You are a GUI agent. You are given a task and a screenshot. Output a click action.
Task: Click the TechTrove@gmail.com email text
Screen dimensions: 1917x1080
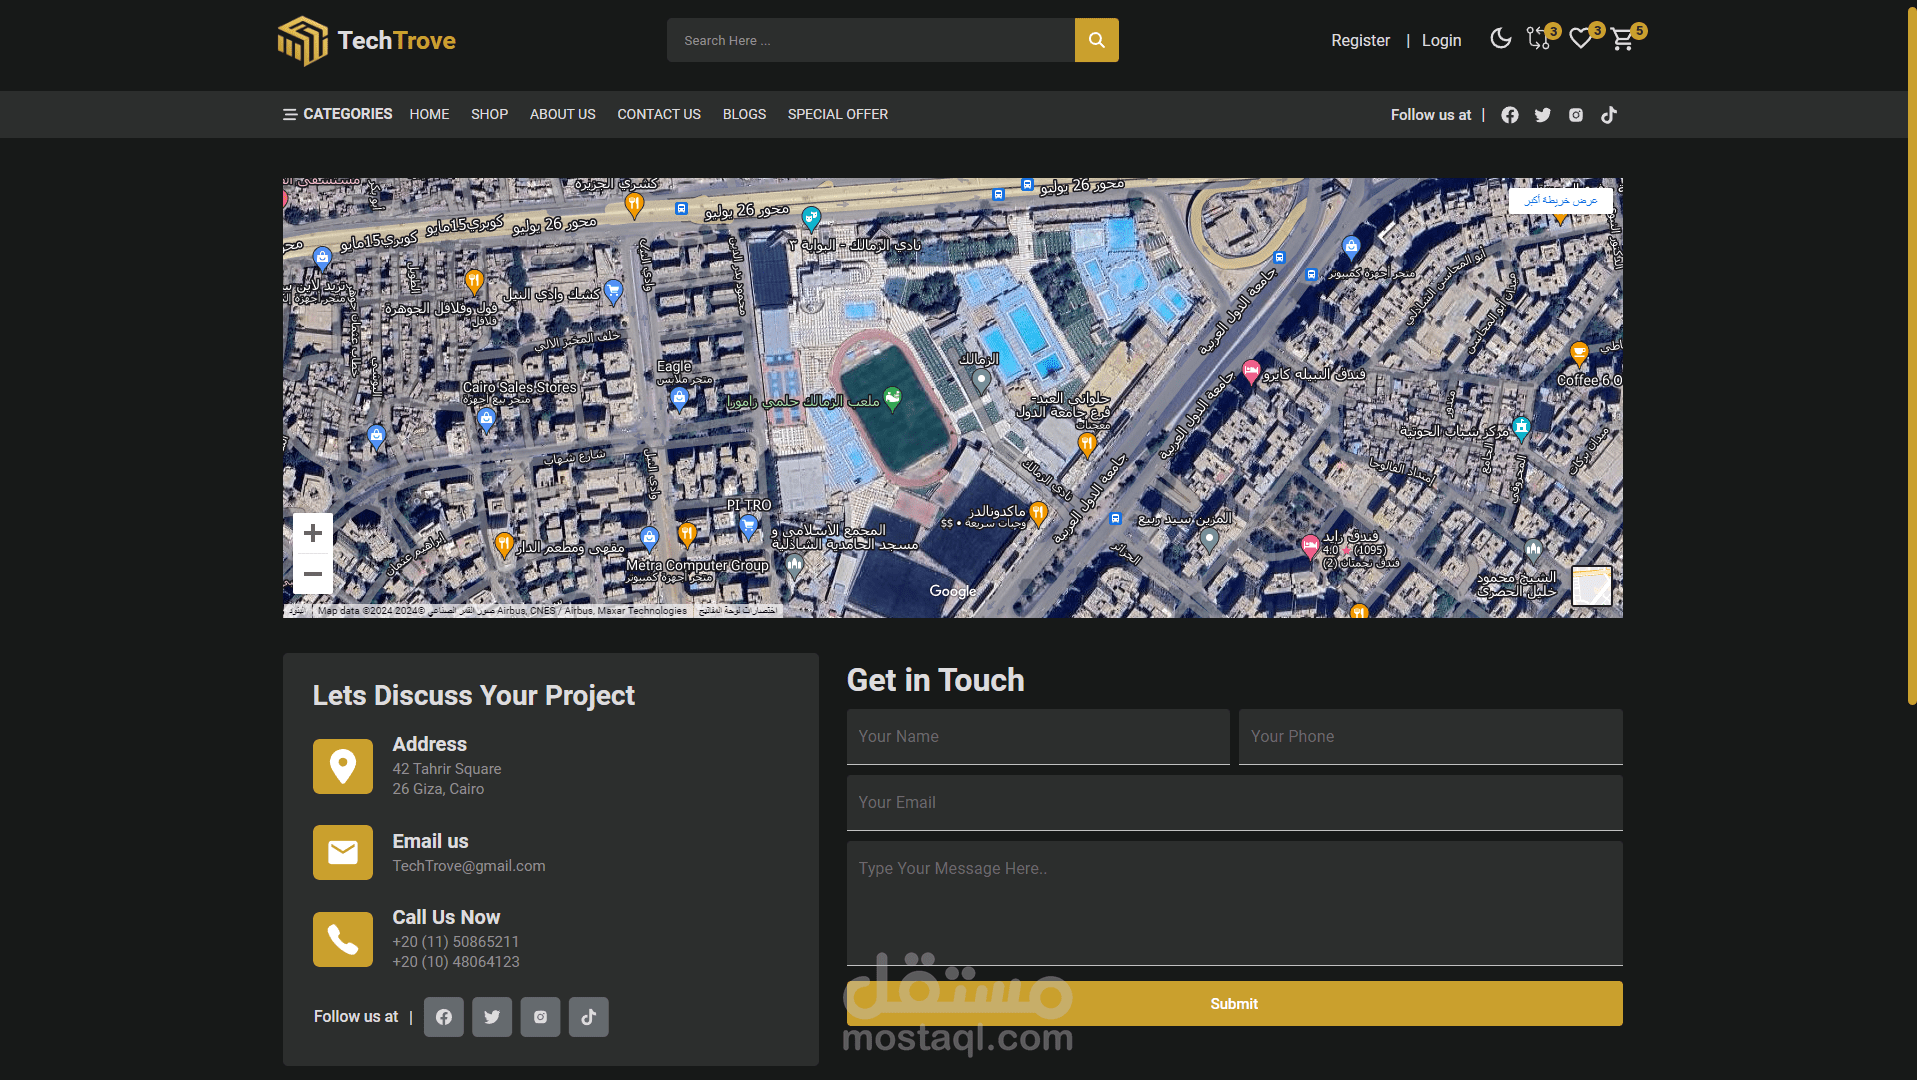coord(469,866)
